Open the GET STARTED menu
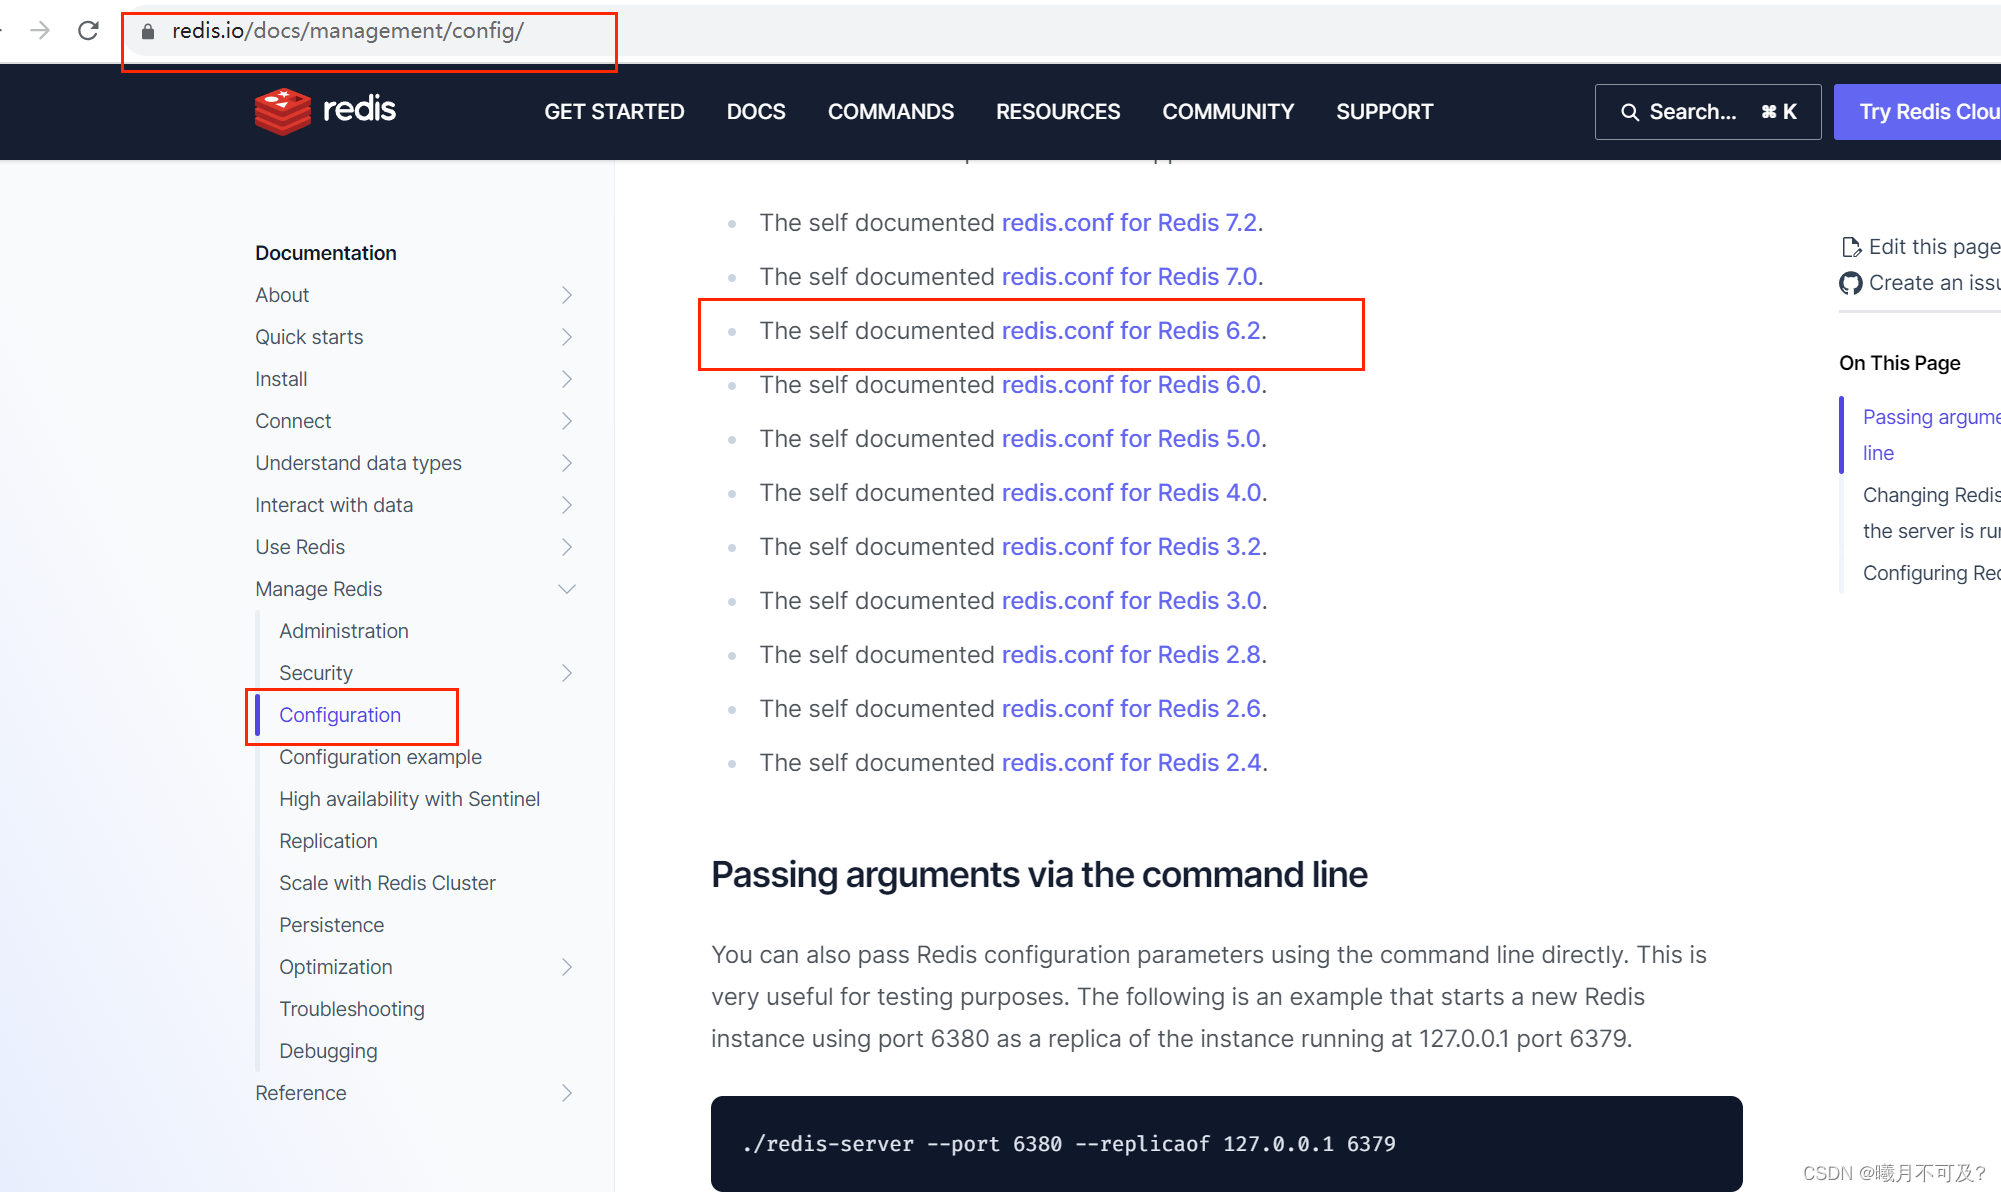This screenshot has height=1192, width=2001. point(614,112)
